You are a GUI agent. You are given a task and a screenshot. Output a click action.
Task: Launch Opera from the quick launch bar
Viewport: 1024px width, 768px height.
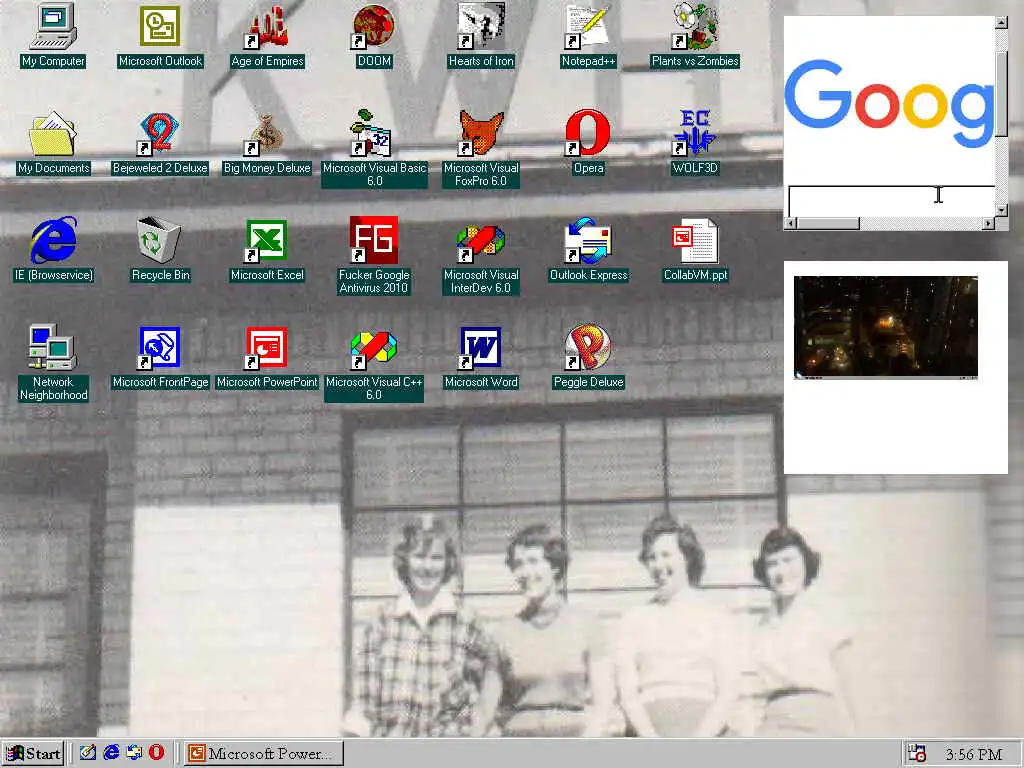click(x=157, y=753)
